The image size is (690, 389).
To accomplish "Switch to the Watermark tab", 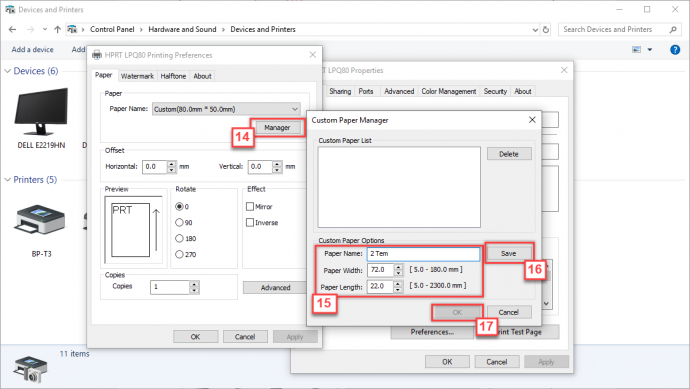I will coord(137,76).
